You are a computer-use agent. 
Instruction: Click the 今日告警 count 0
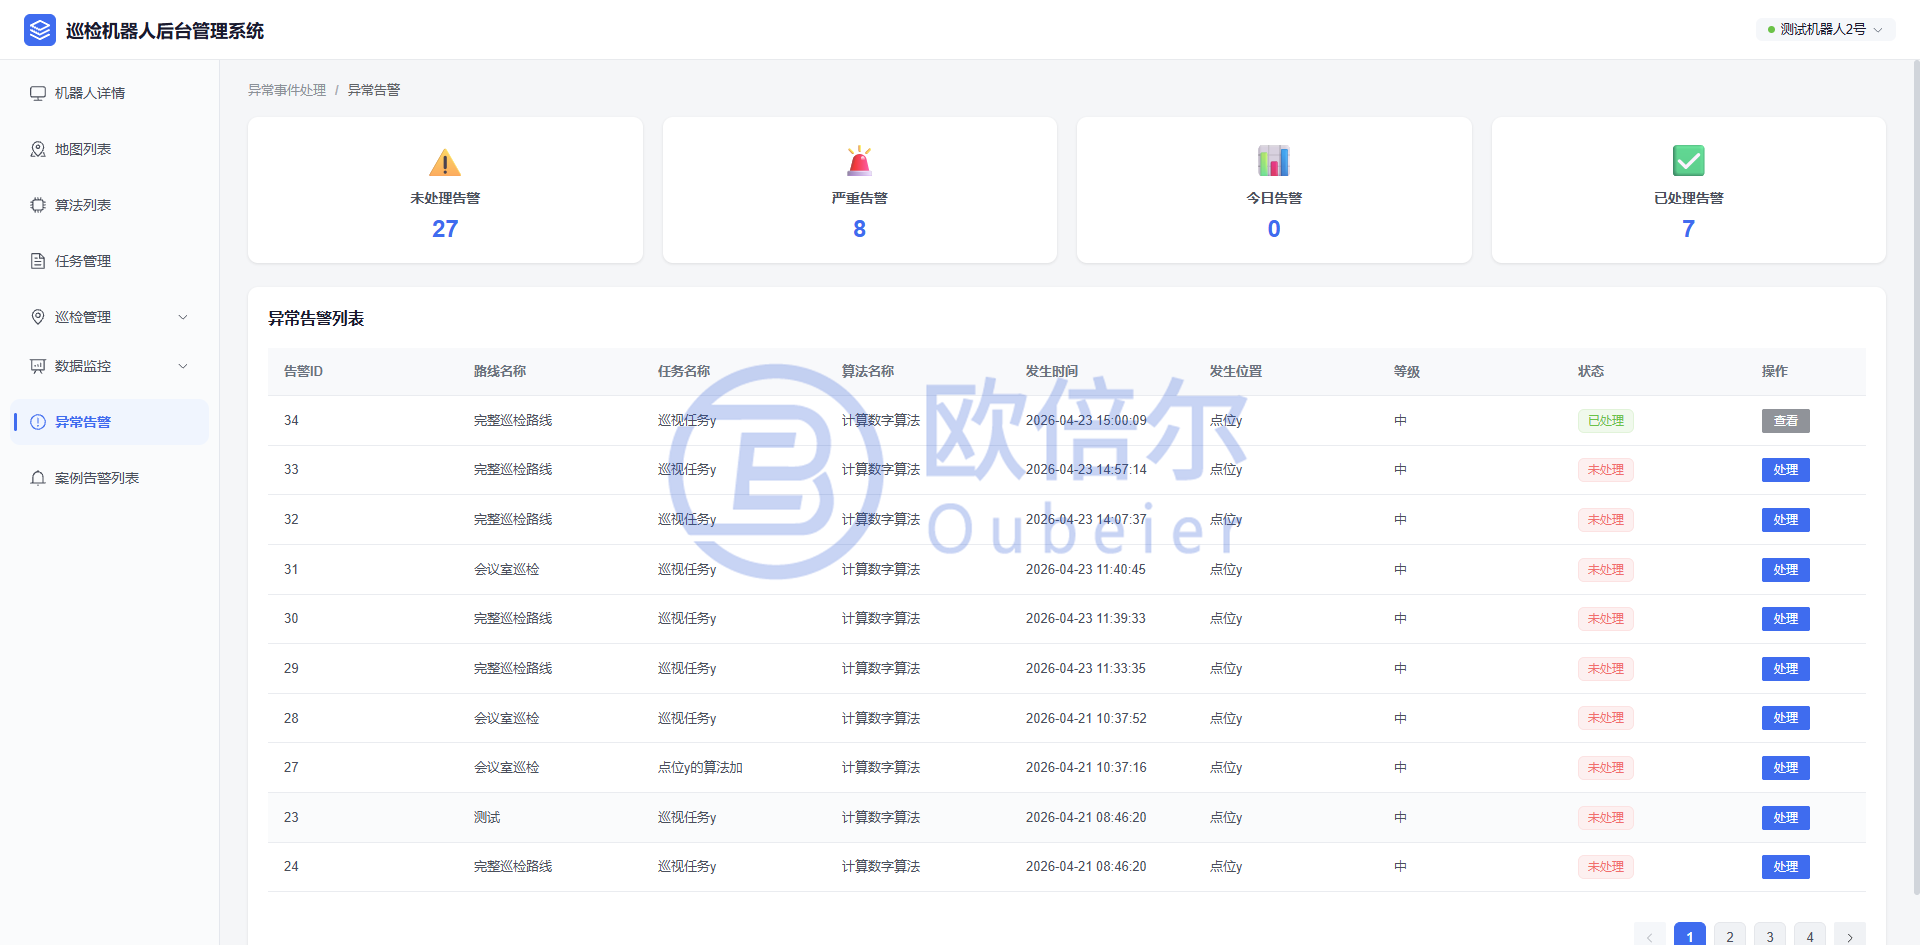pos(1274,229)
